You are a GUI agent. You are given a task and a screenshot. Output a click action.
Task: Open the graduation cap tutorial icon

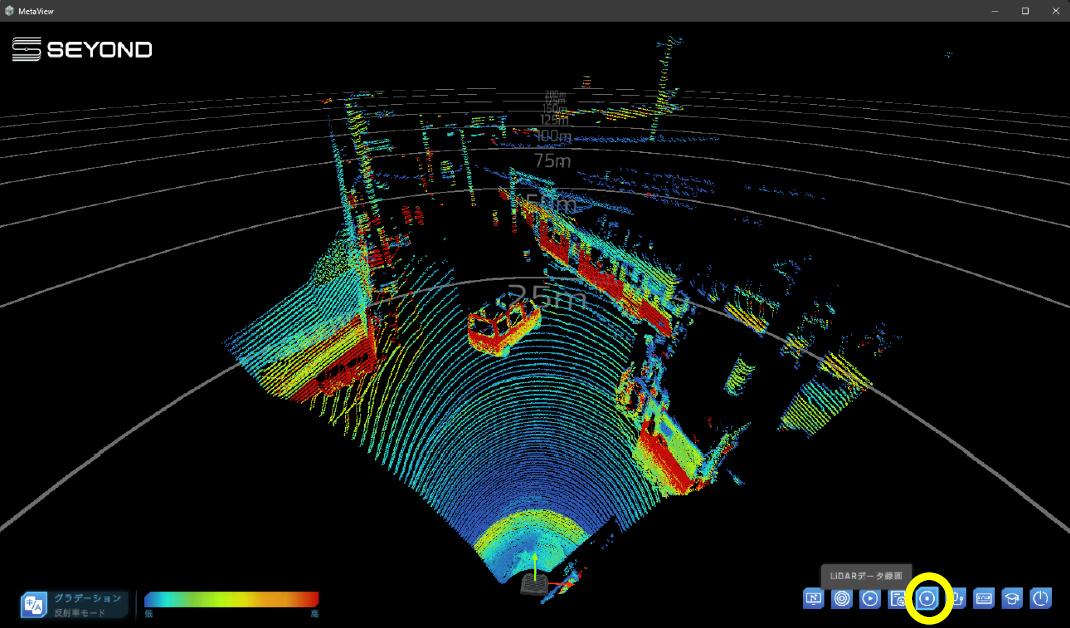(x=1012, y=598)
